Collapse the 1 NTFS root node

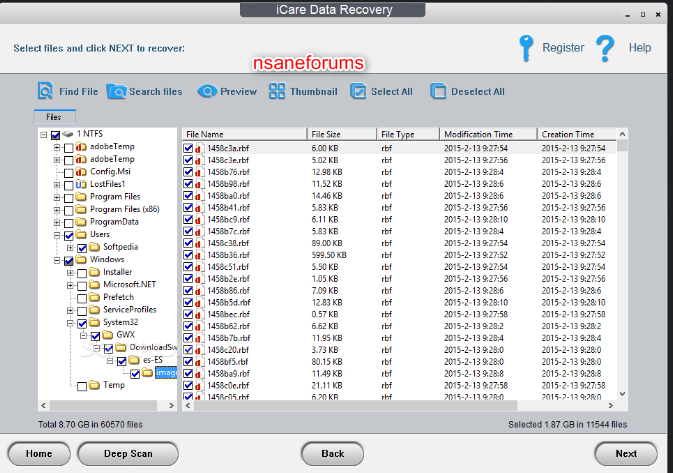point(44,135)
